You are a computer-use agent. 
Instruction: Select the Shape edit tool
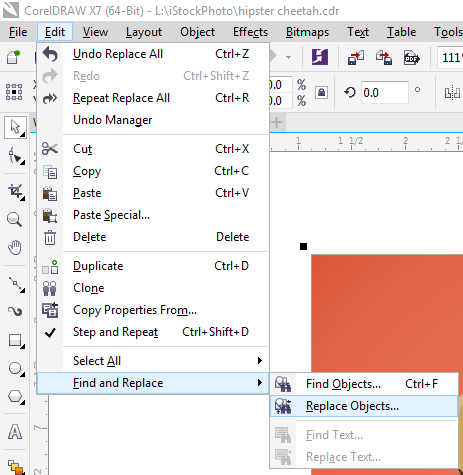[x=15, y=156]
